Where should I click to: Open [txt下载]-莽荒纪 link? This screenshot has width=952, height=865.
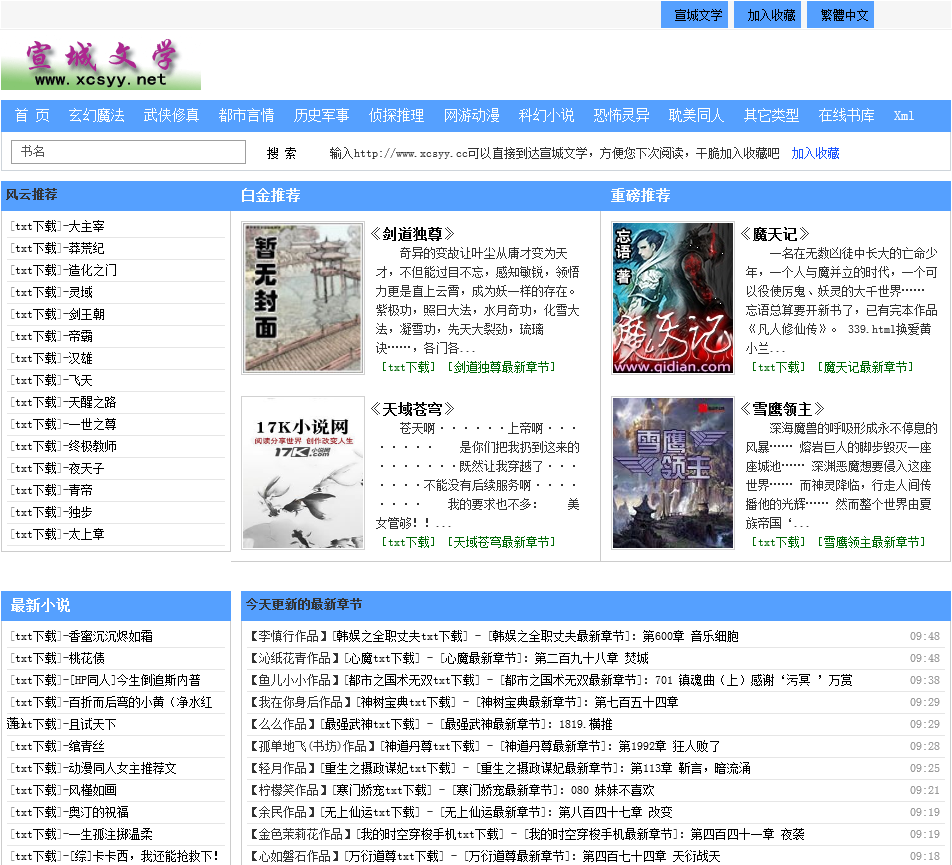(57, 248)
